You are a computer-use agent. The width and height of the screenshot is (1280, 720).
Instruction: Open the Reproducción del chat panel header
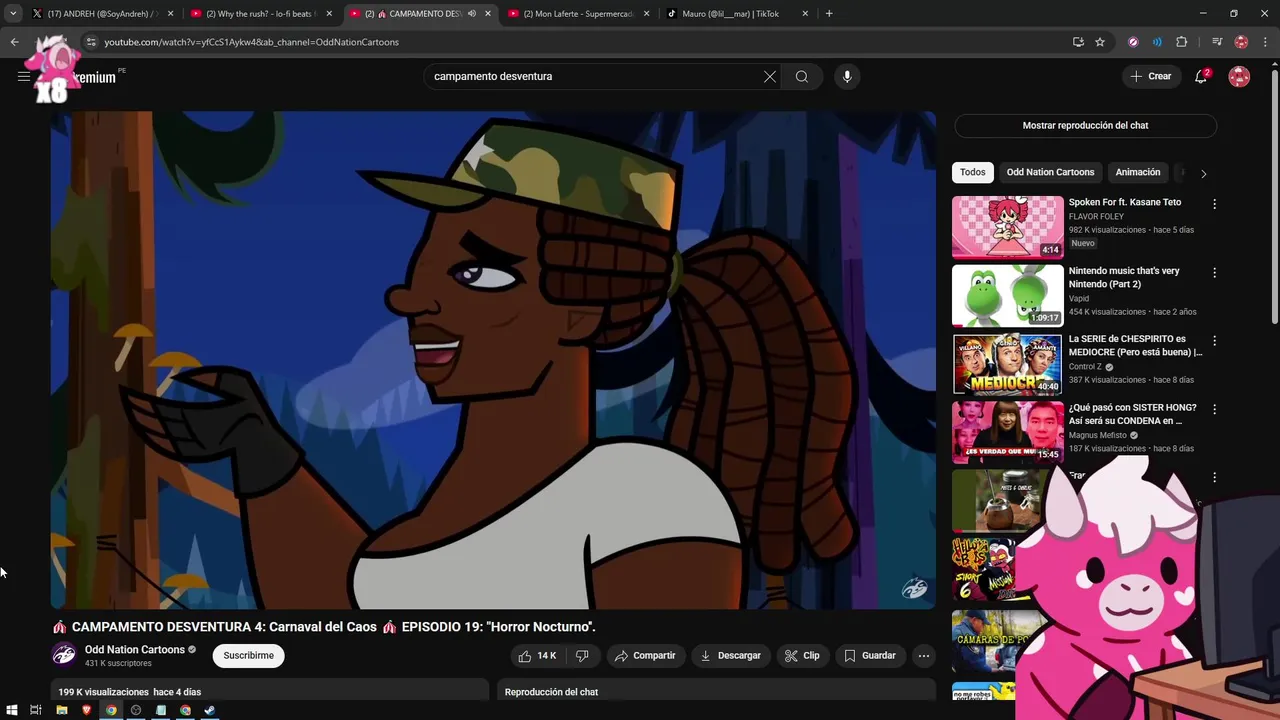tap(716, 691)
